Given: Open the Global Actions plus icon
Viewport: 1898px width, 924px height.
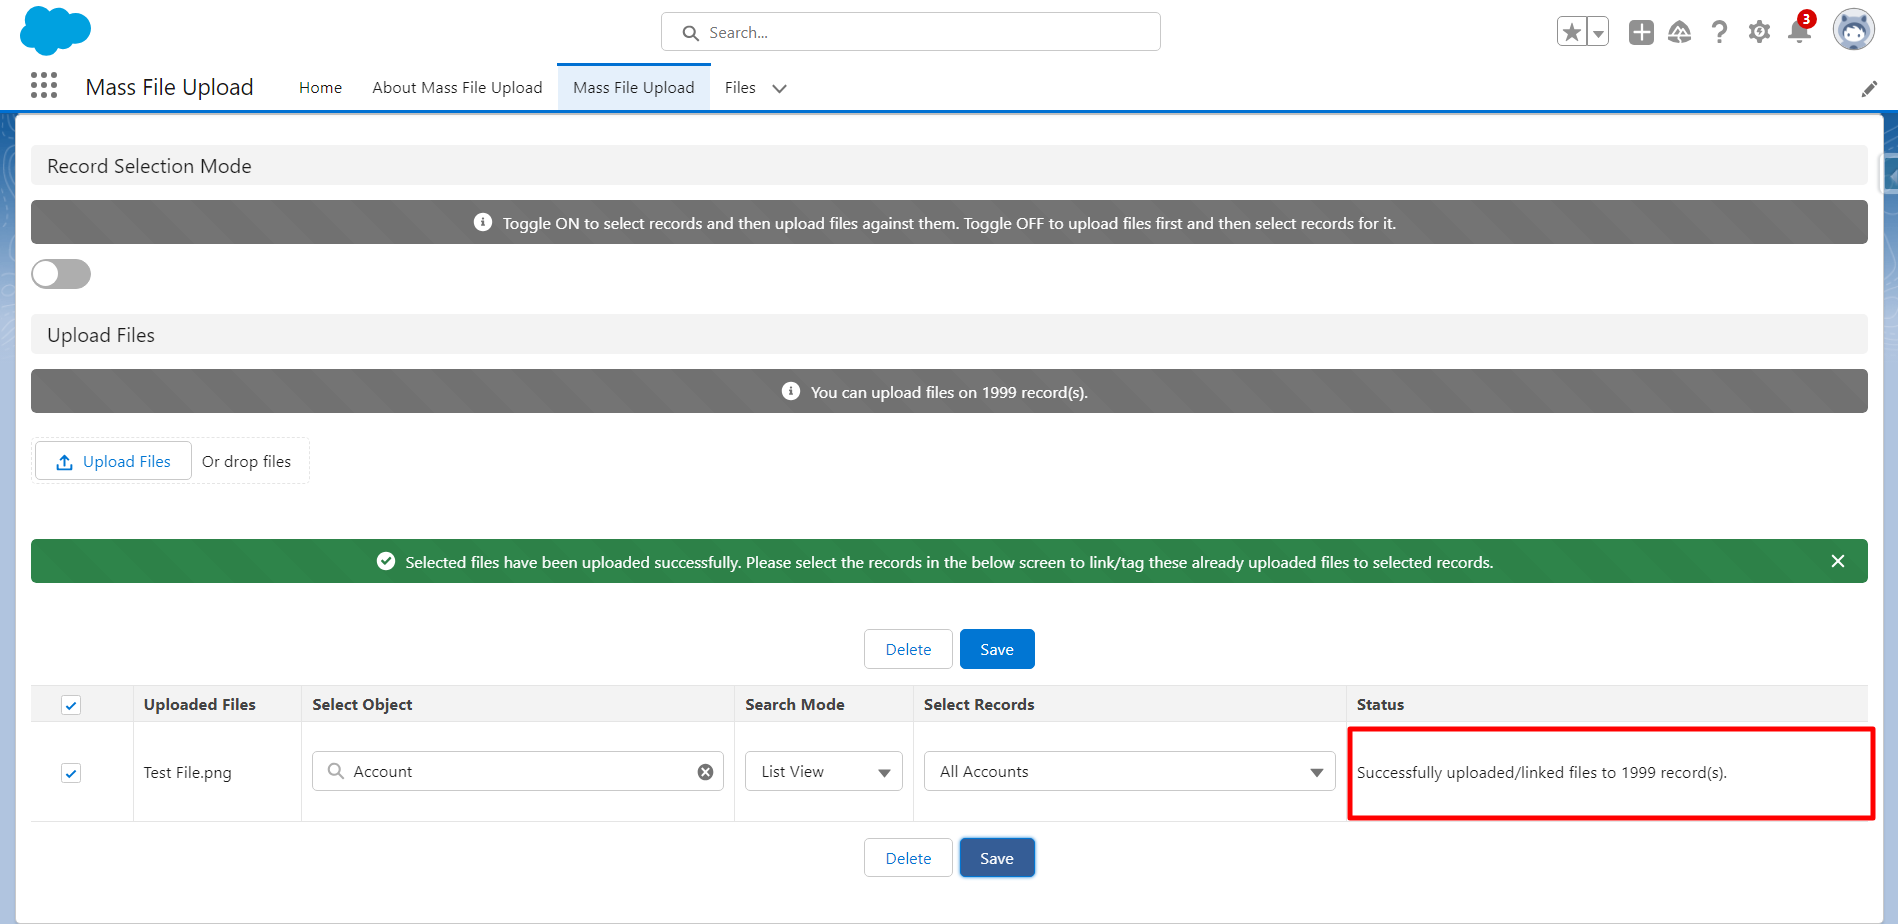Looking at the screenshot, I should tap(1641, 32).
